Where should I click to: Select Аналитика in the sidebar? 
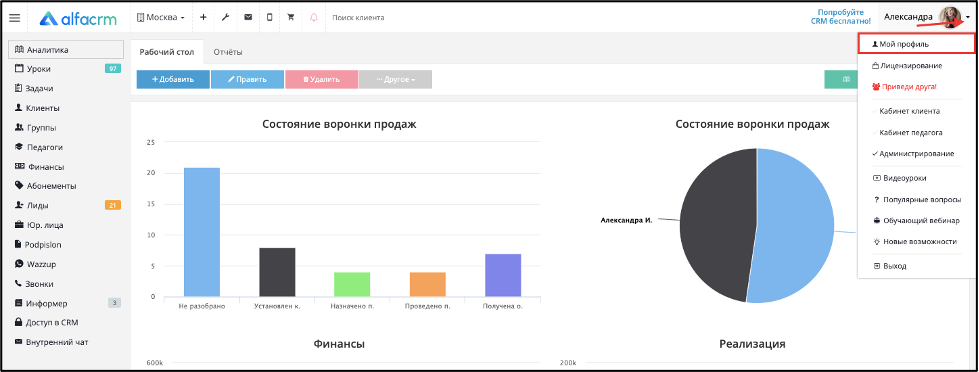[x=65, y=49]
